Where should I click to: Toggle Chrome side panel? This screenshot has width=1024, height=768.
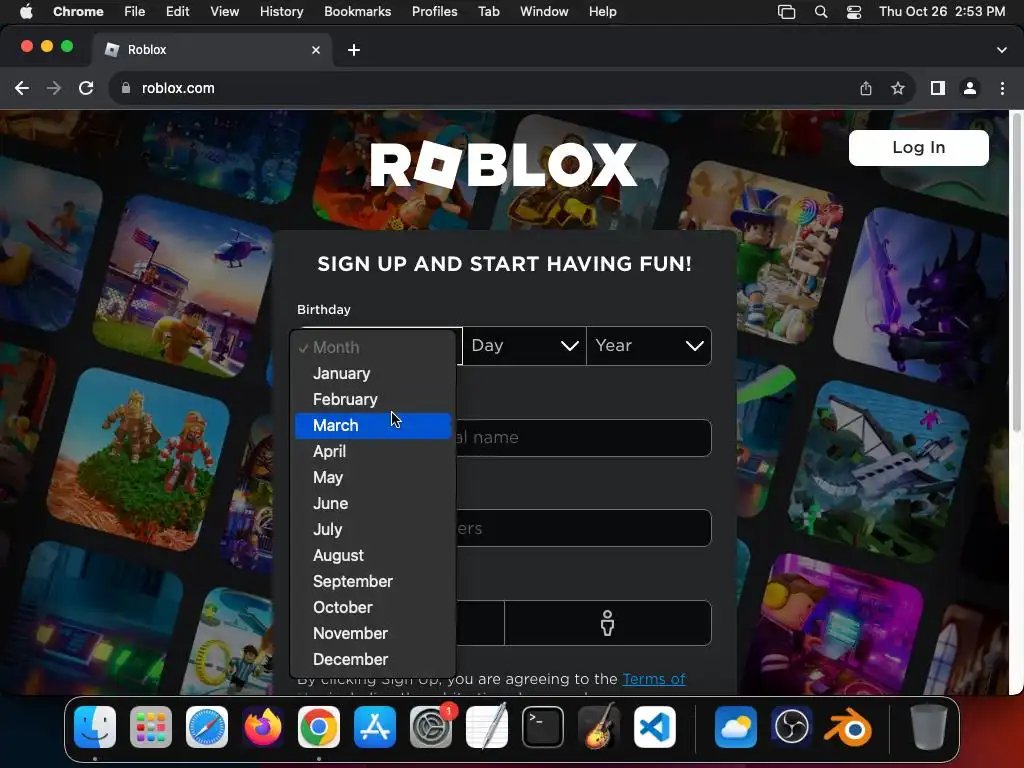pyautogui.click(x=938, y=88)
